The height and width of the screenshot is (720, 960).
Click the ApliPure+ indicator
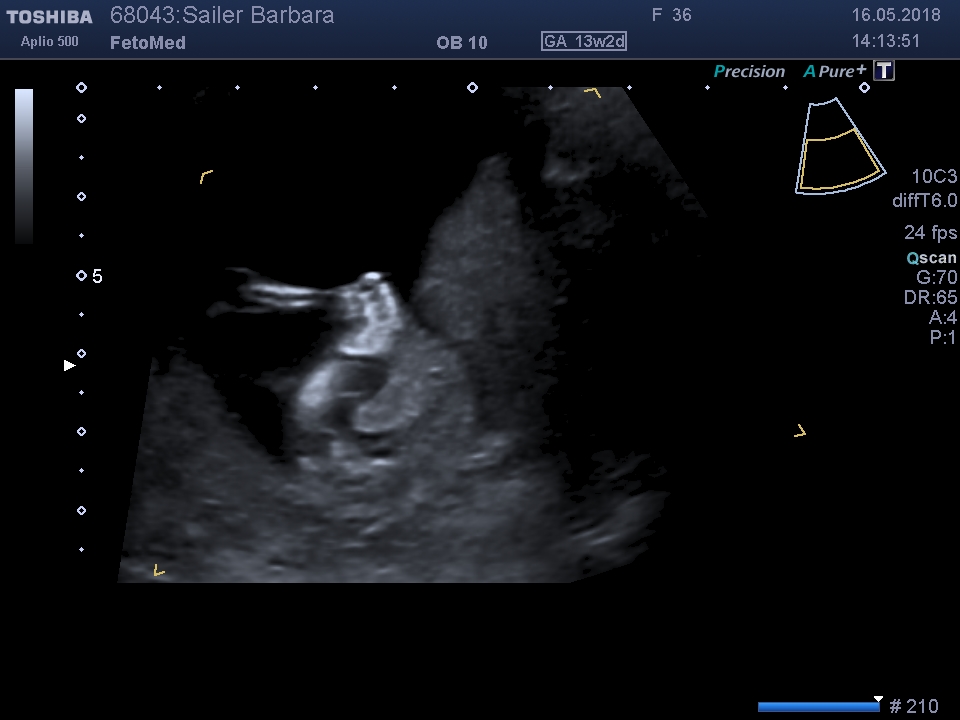coord(835,72)
